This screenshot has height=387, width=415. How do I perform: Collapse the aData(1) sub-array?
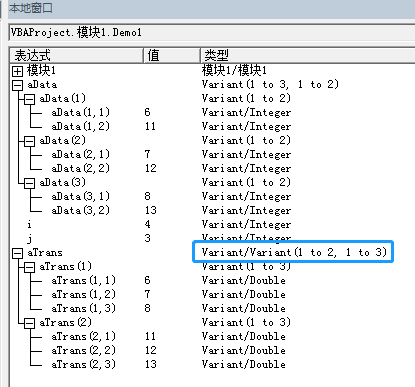pos(29,99)
